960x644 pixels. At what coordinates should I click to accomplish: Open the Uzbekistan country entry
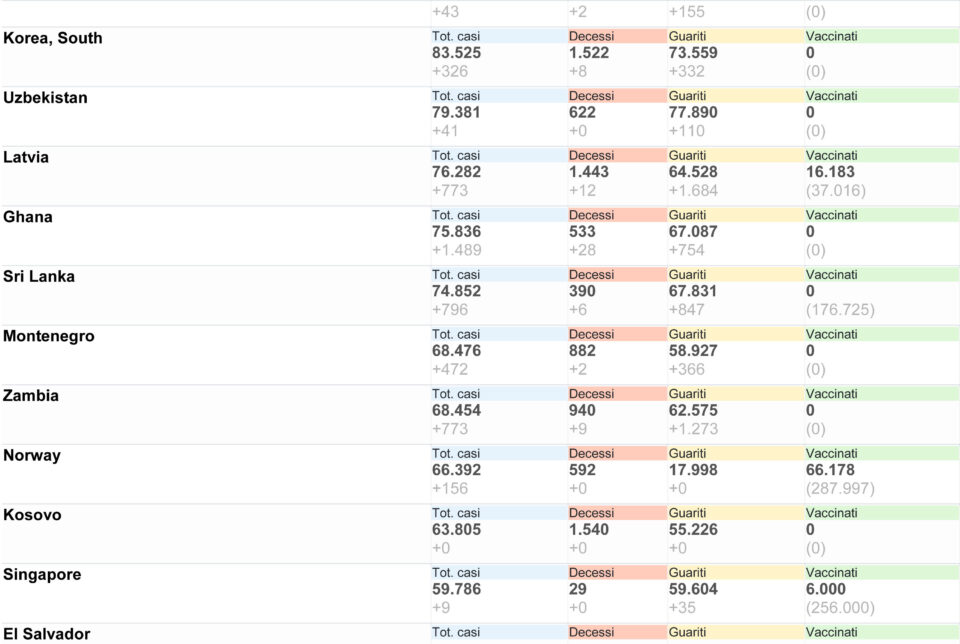tap(45, 97)
